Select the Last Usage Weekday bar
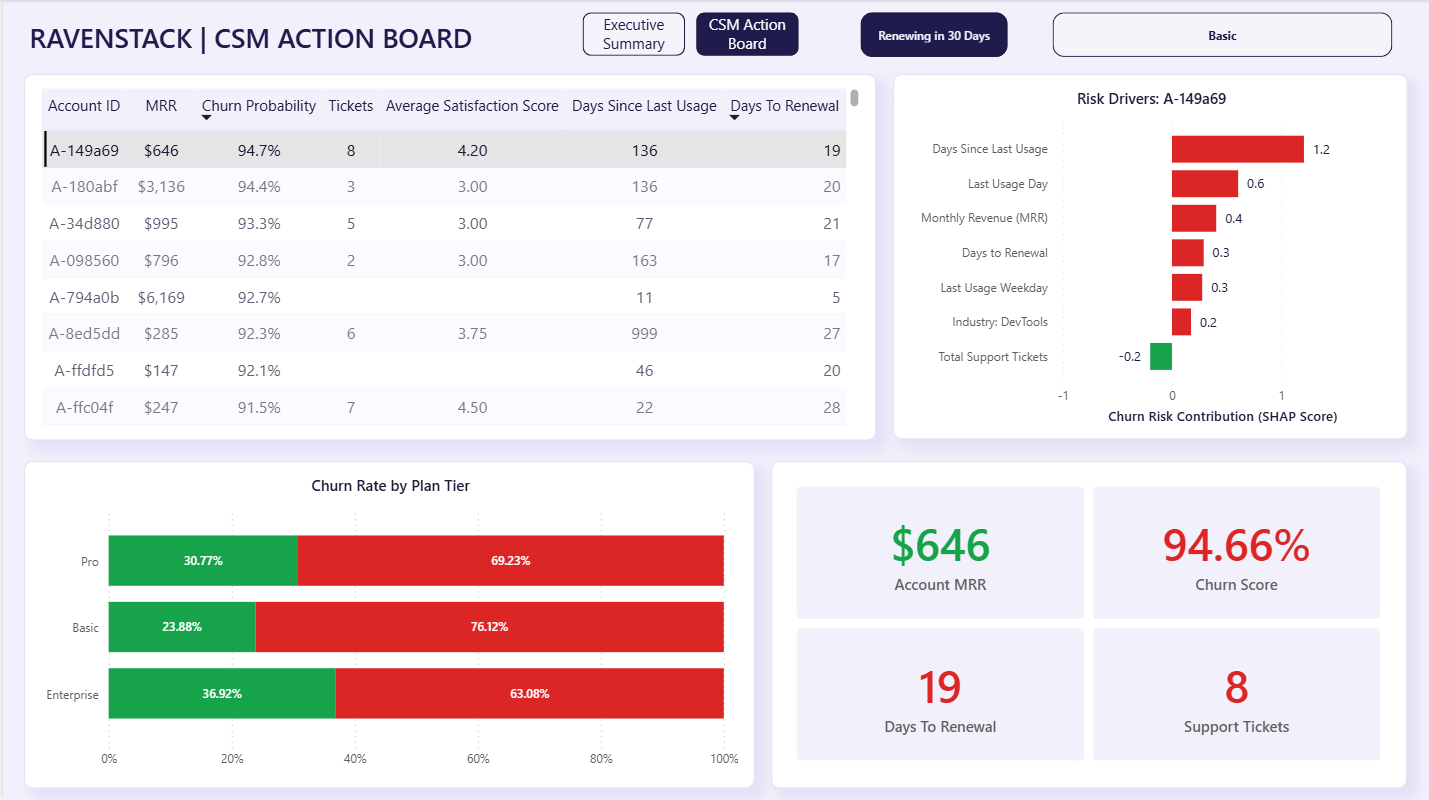Image resolution: width=1429 pixels, height=800 pixels. 1187,287
